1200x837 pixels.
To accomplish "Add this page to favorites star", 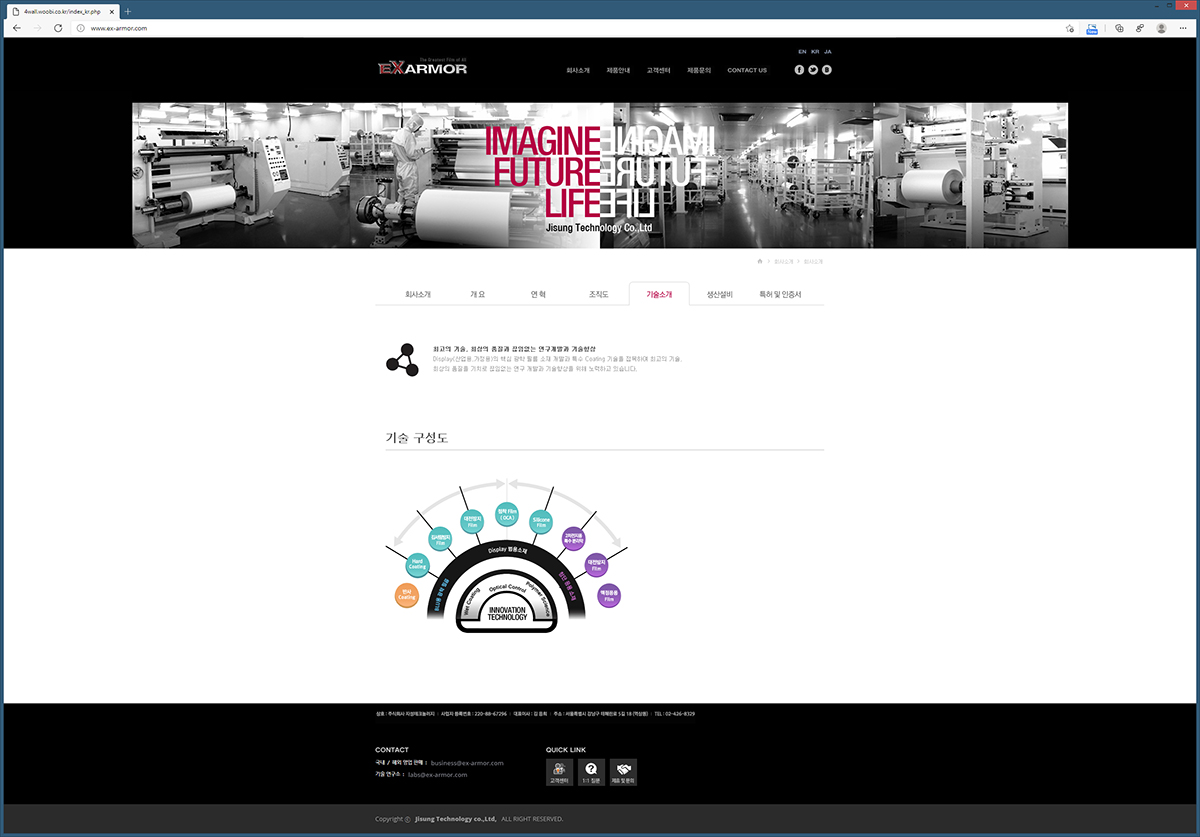I will [x=1070, y=28].
